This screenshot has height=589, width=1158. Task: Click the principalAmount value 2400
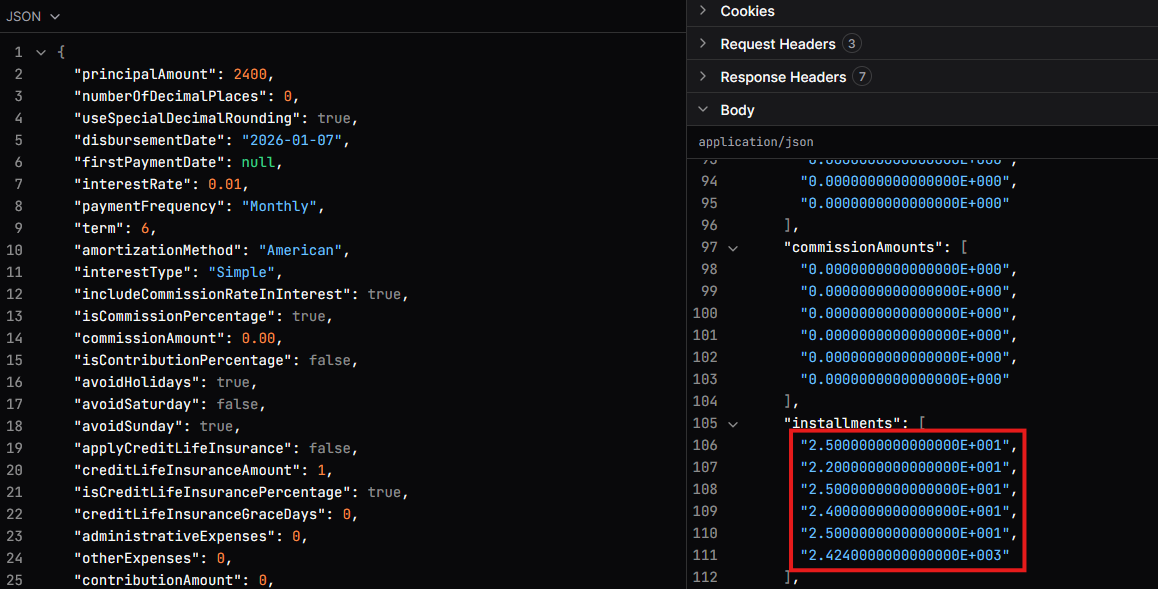pos(250,74)
